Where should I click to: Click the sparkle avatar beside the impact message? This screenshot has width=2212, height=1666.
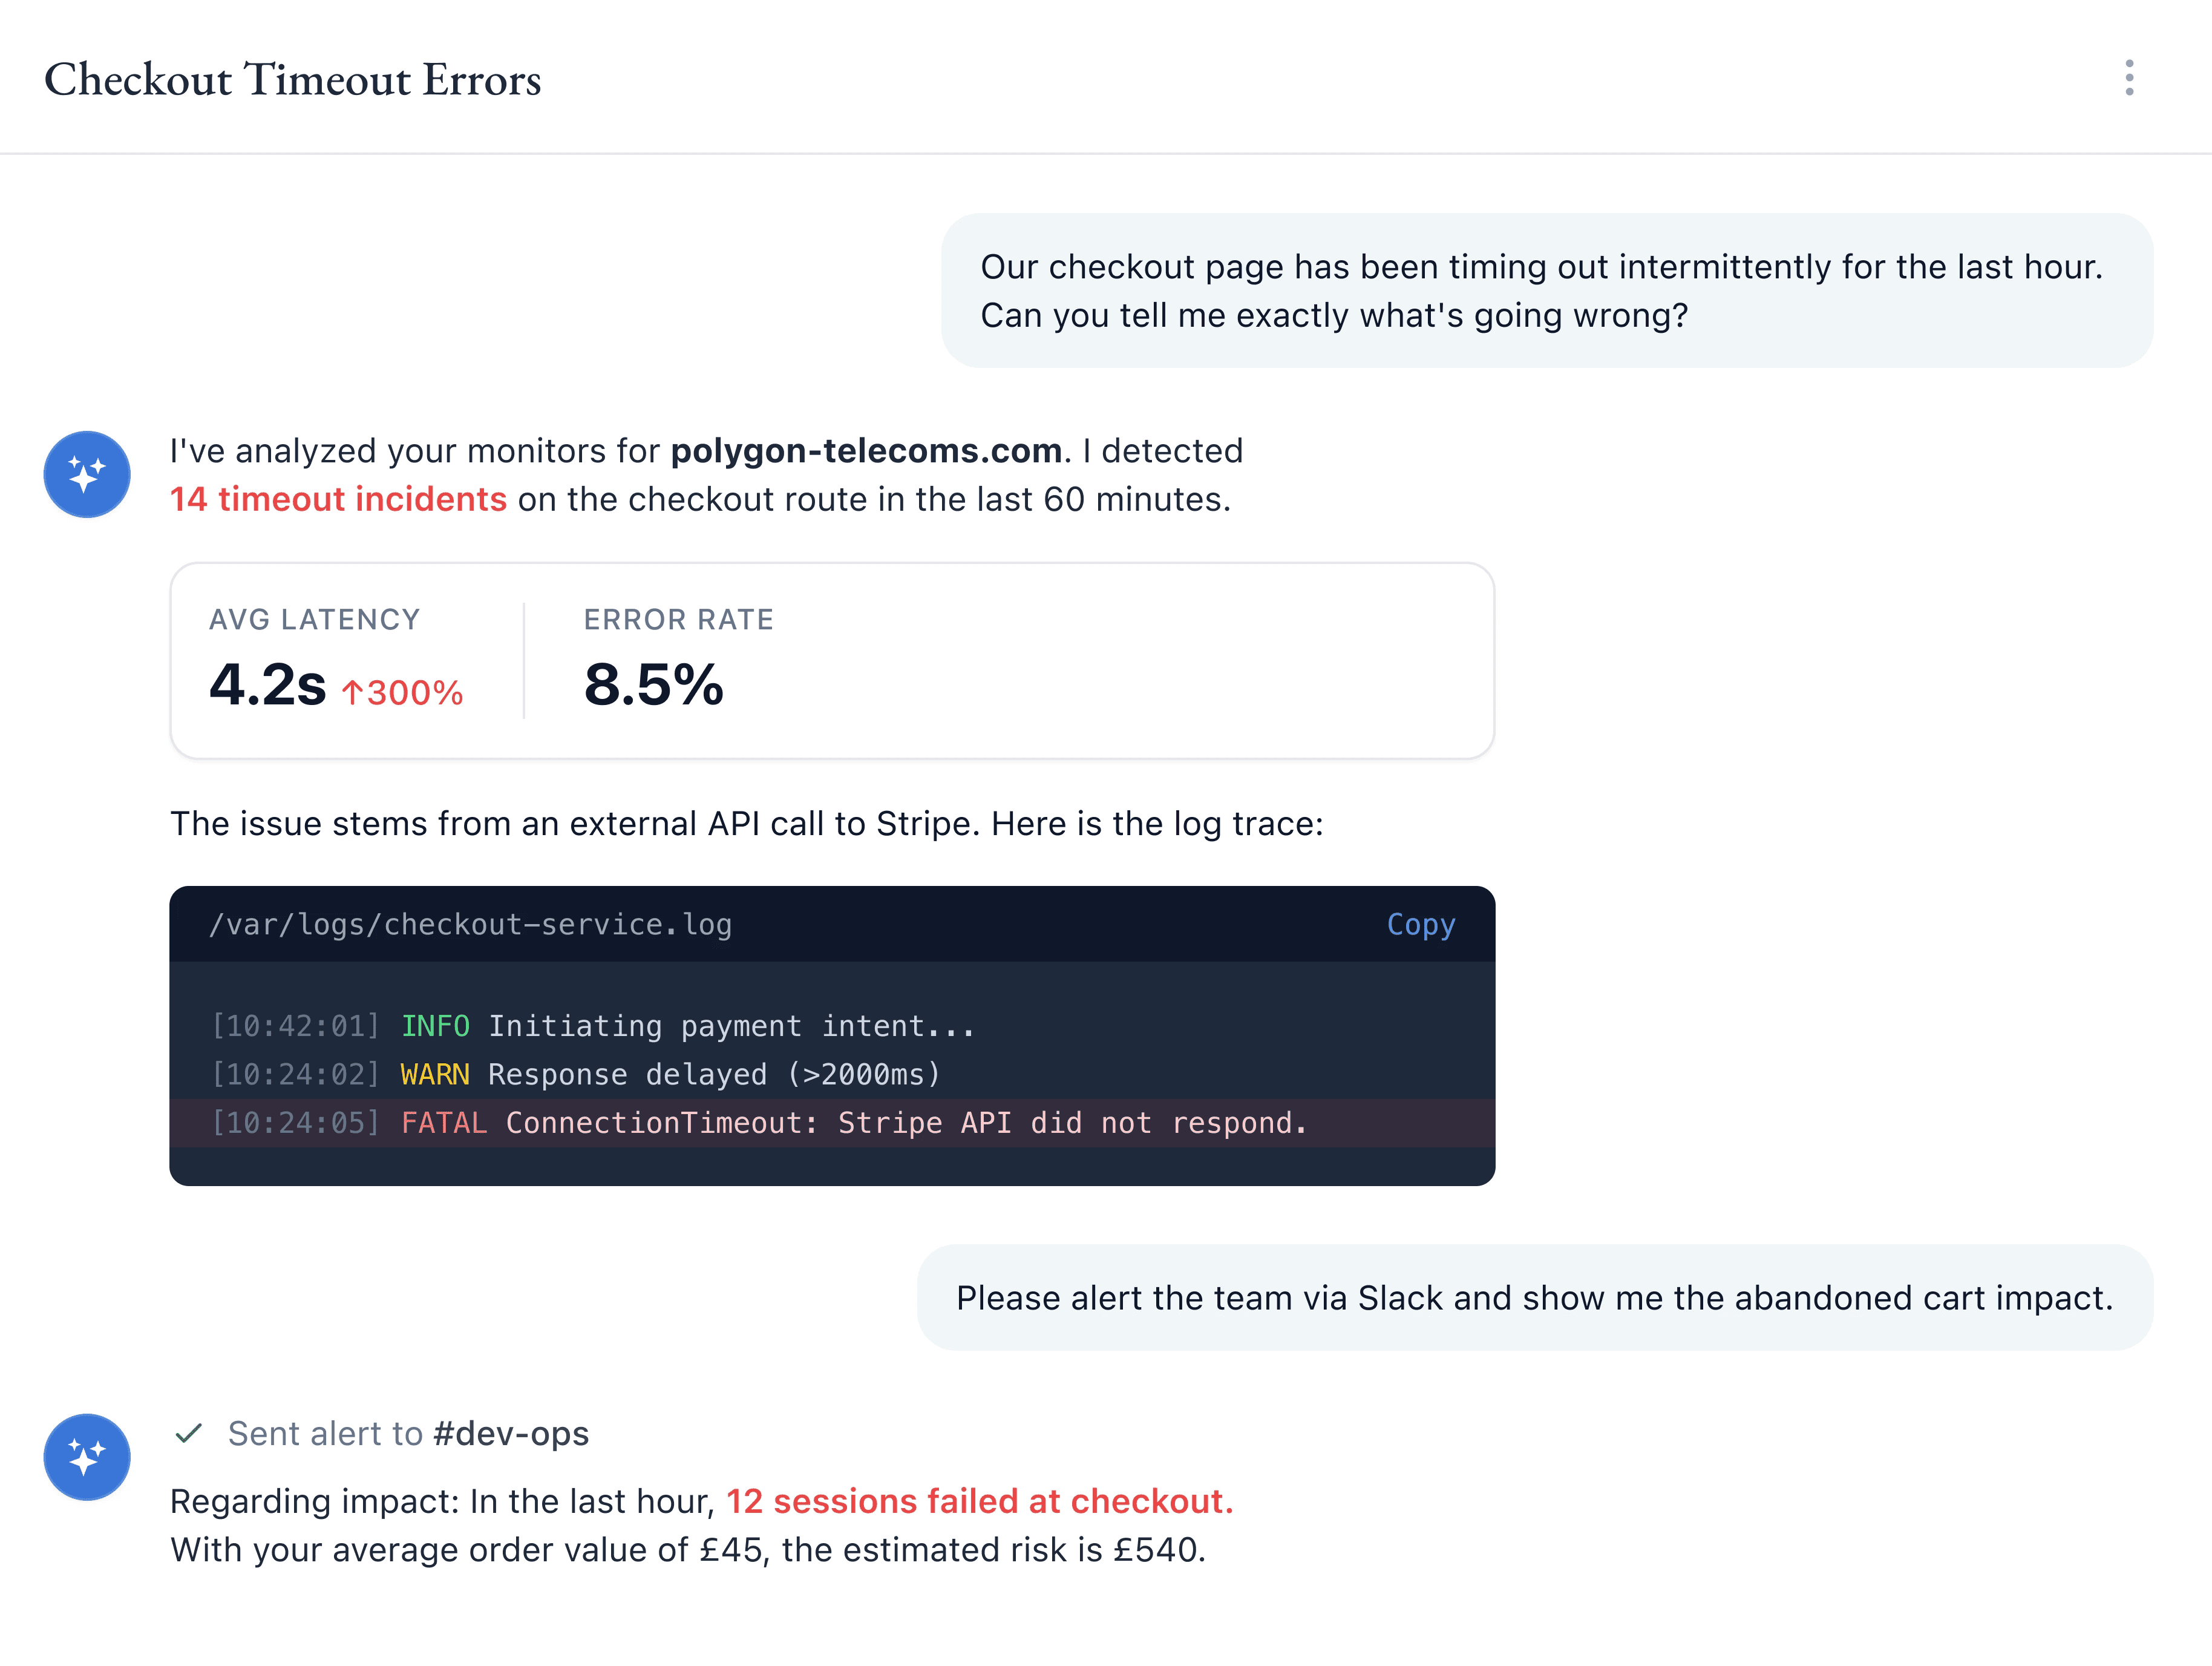(x=87, y=1458)
